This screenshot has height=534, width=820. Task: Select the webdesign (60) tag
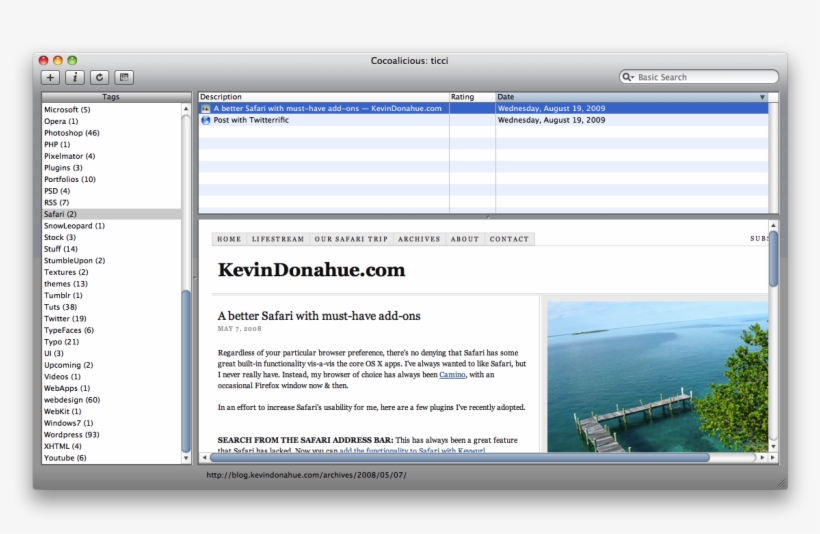tap(111, 400)
